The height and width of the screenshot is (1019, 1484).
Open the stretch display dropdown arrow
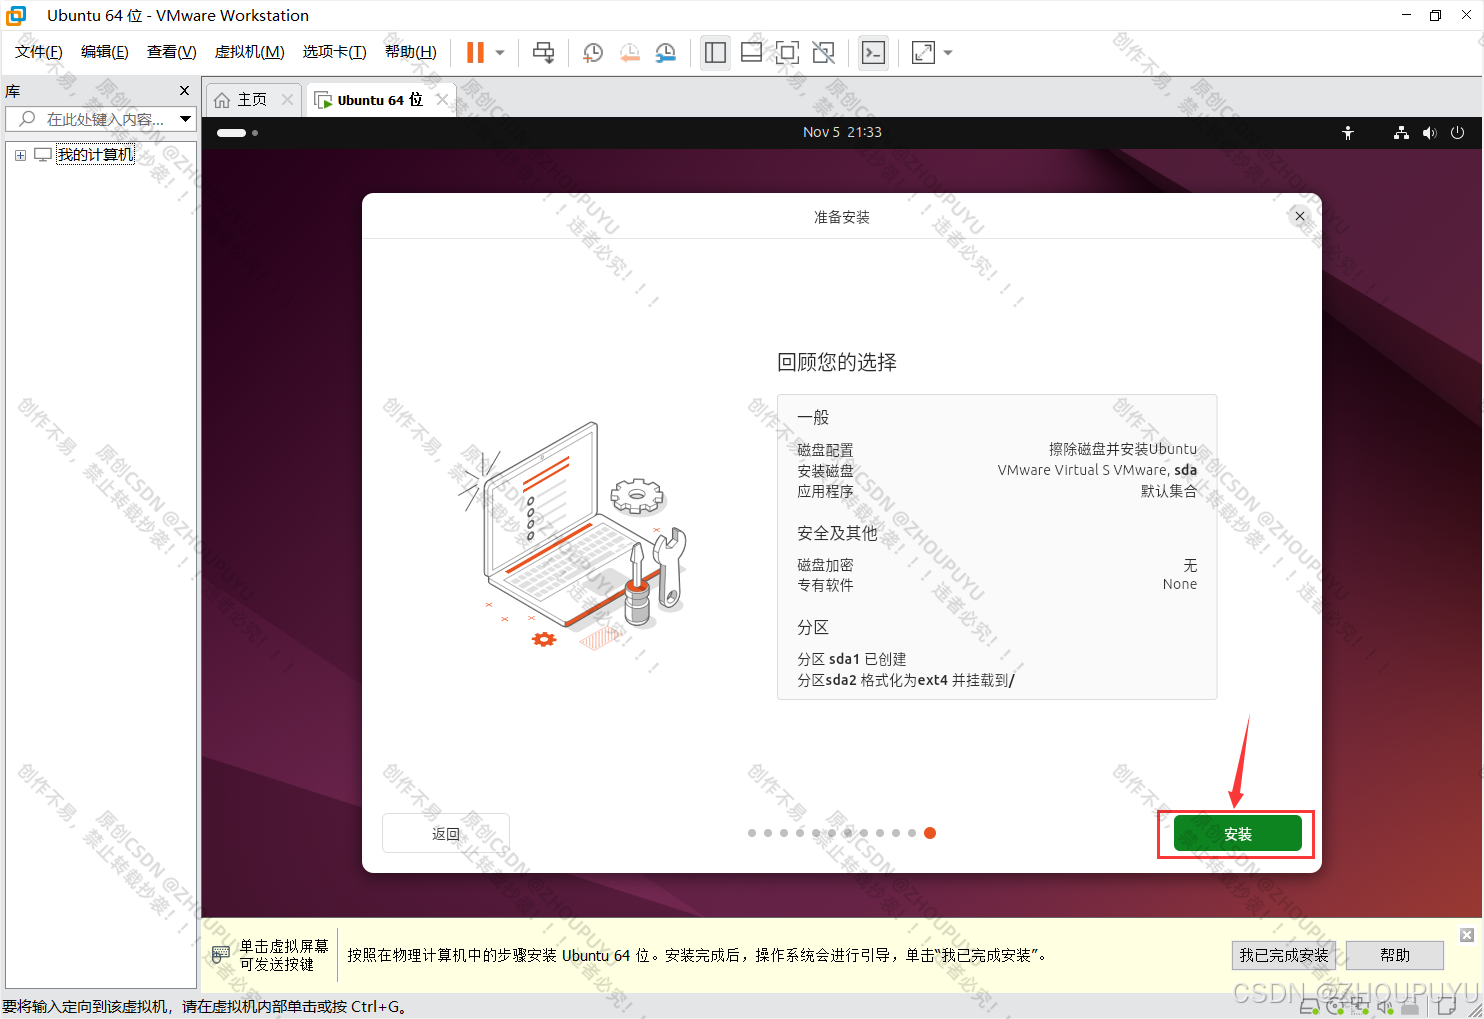pyautogui.click(x=948, y=53)
